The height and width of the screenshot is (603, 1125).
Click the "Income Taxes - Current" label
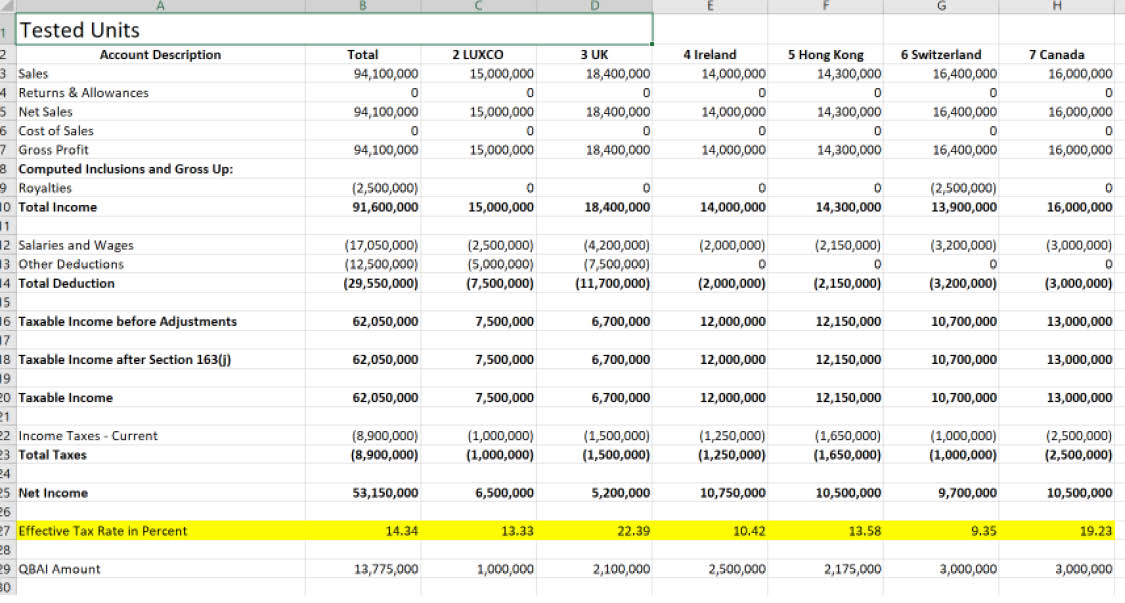(x=160, y=436)
